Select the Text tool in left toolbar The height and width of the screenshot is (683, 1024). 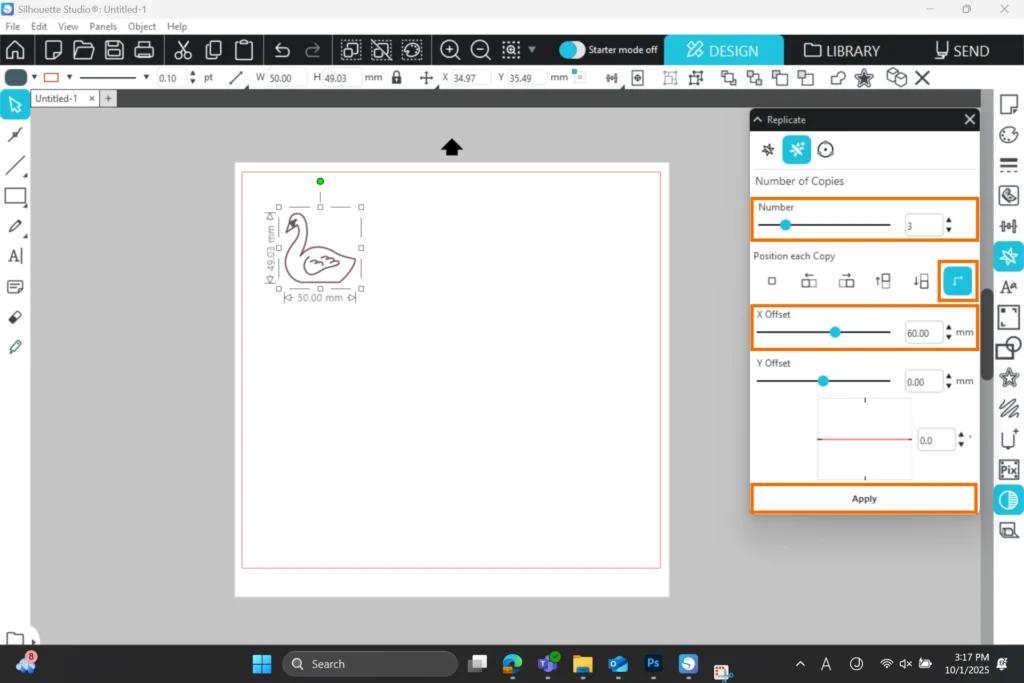tap(15, 256)
